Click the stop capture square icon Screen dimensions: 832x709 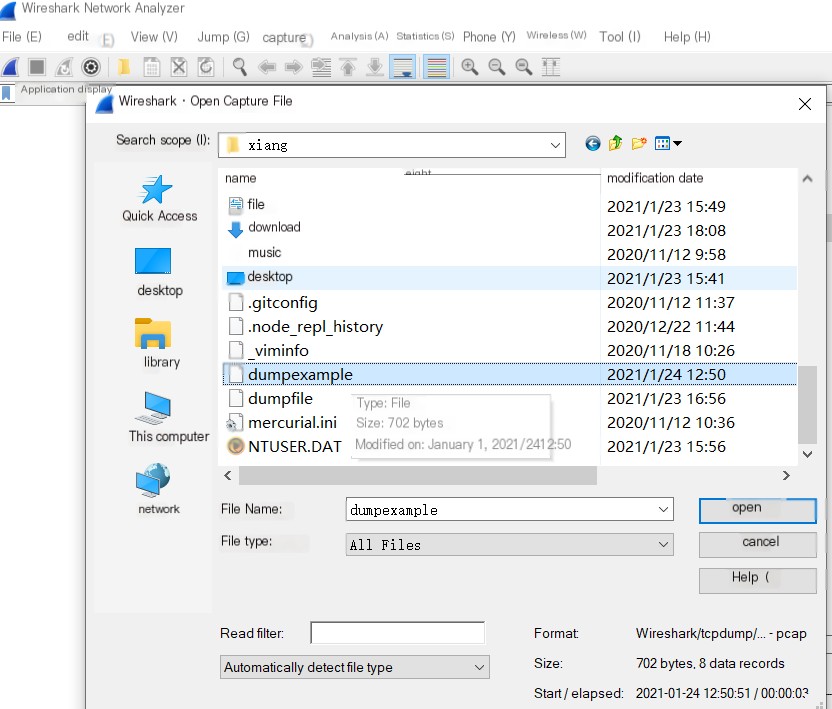click(37, 67)
